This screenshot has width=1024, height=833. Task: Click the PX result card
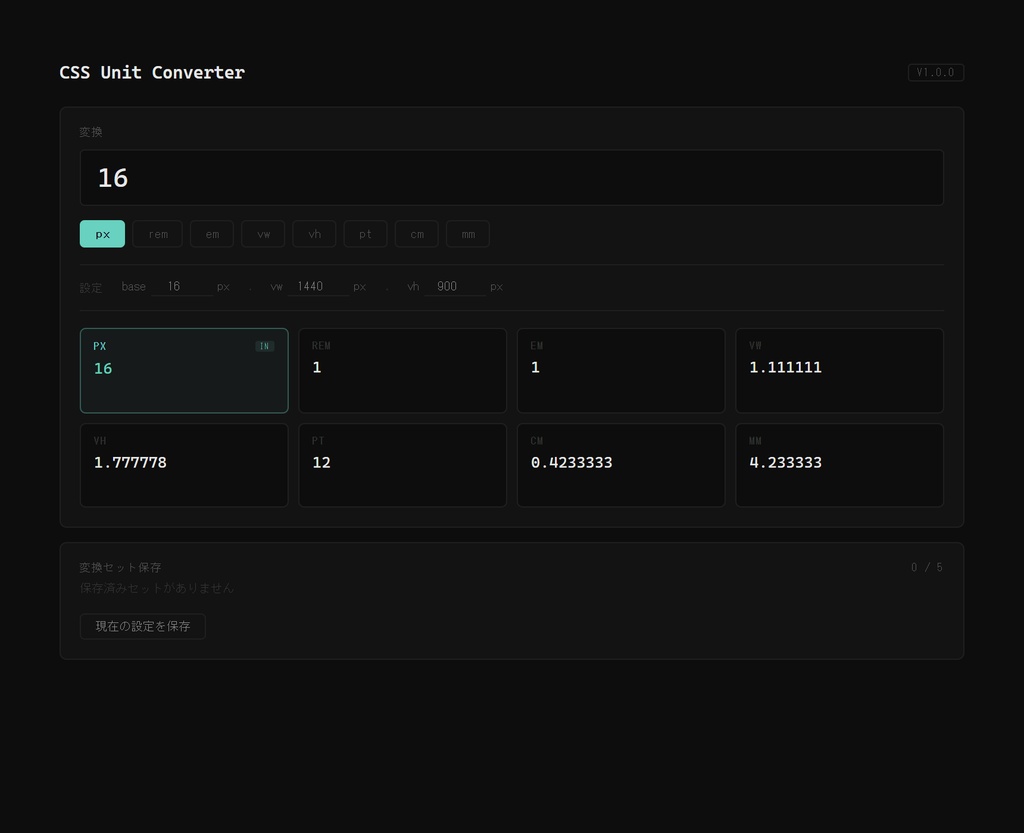(184, 370)
